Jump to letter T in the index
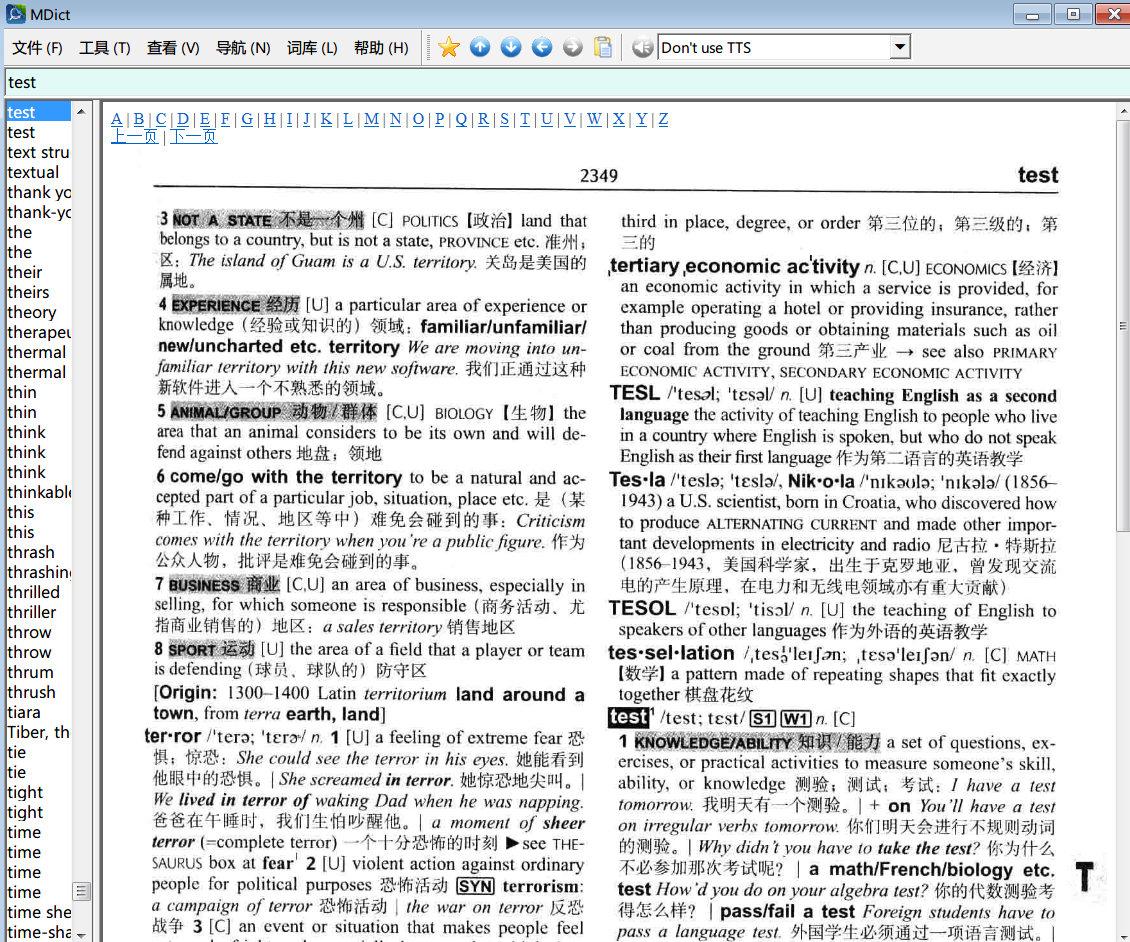Image resolution: width=1130 pixels, height=942 pixels. tap(525, 119)
